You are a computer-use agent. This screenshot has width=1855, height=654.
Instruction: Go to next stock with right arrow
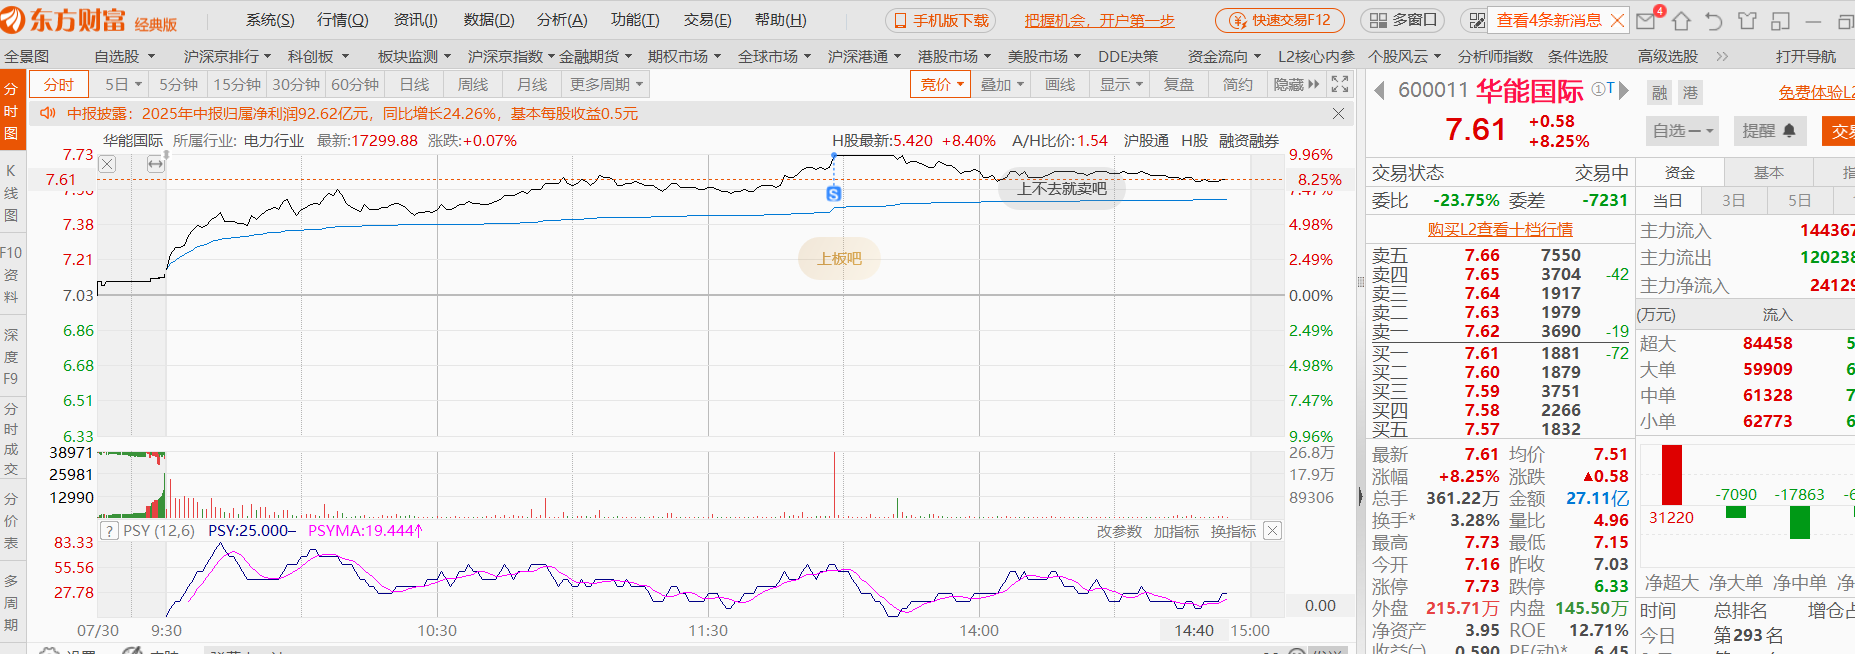click(1624, 91)
